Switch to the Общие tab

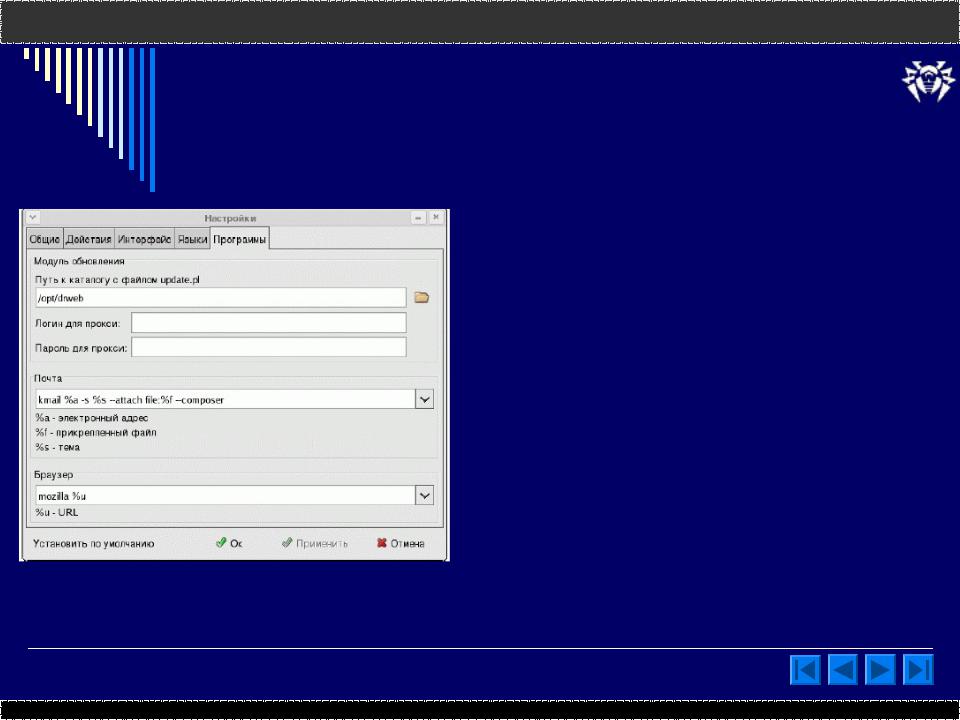coord(45,239)
